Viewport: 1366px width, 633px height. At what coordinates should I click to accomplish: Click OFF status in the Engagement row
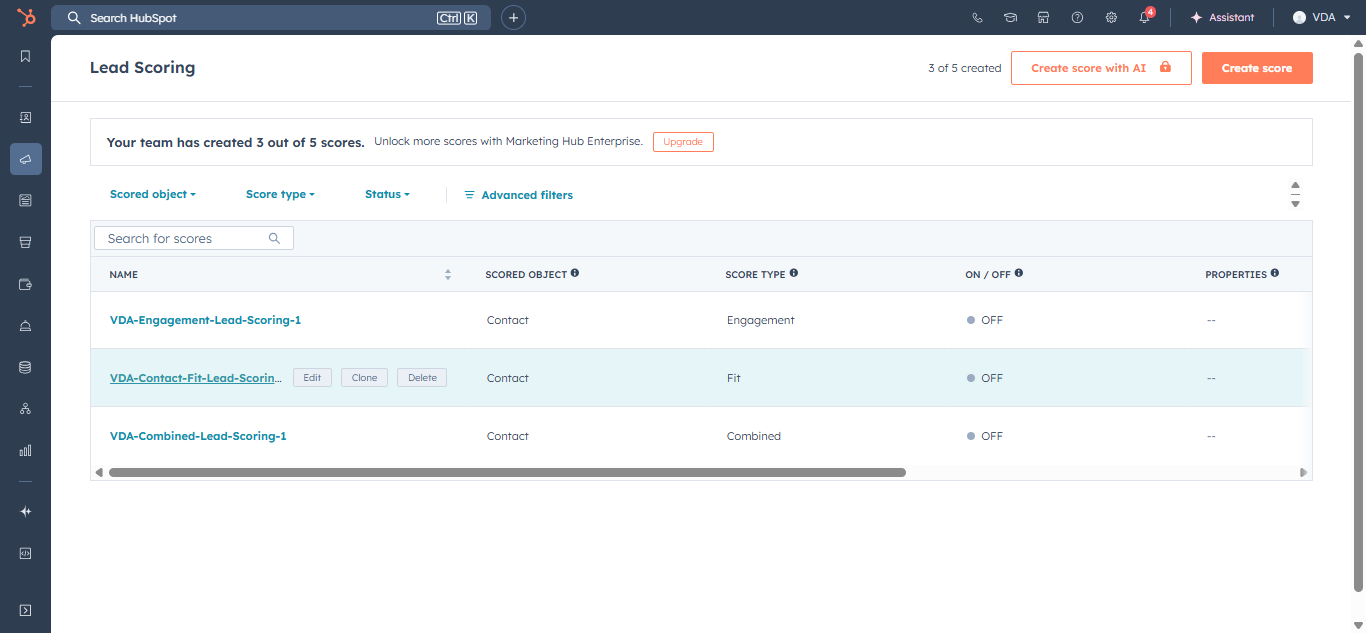click(x=985, y=320)
